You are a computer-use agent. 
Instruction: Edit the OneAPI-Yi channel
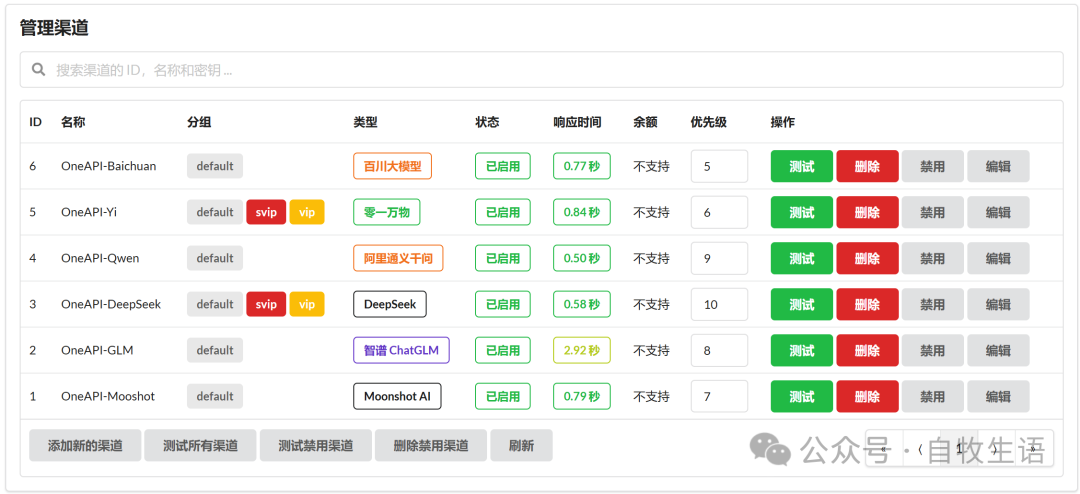click(x=998, y=212)
